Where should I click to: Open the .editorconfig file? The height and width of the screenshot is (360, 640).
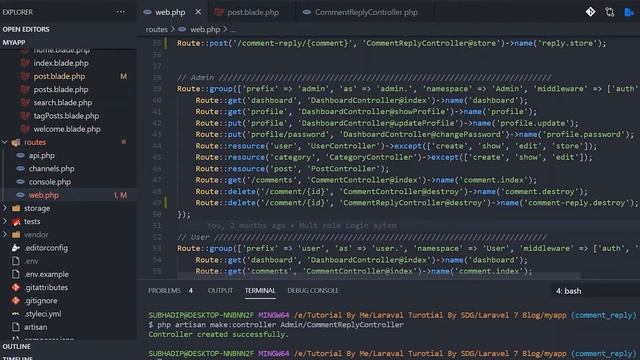pos(46,248)
